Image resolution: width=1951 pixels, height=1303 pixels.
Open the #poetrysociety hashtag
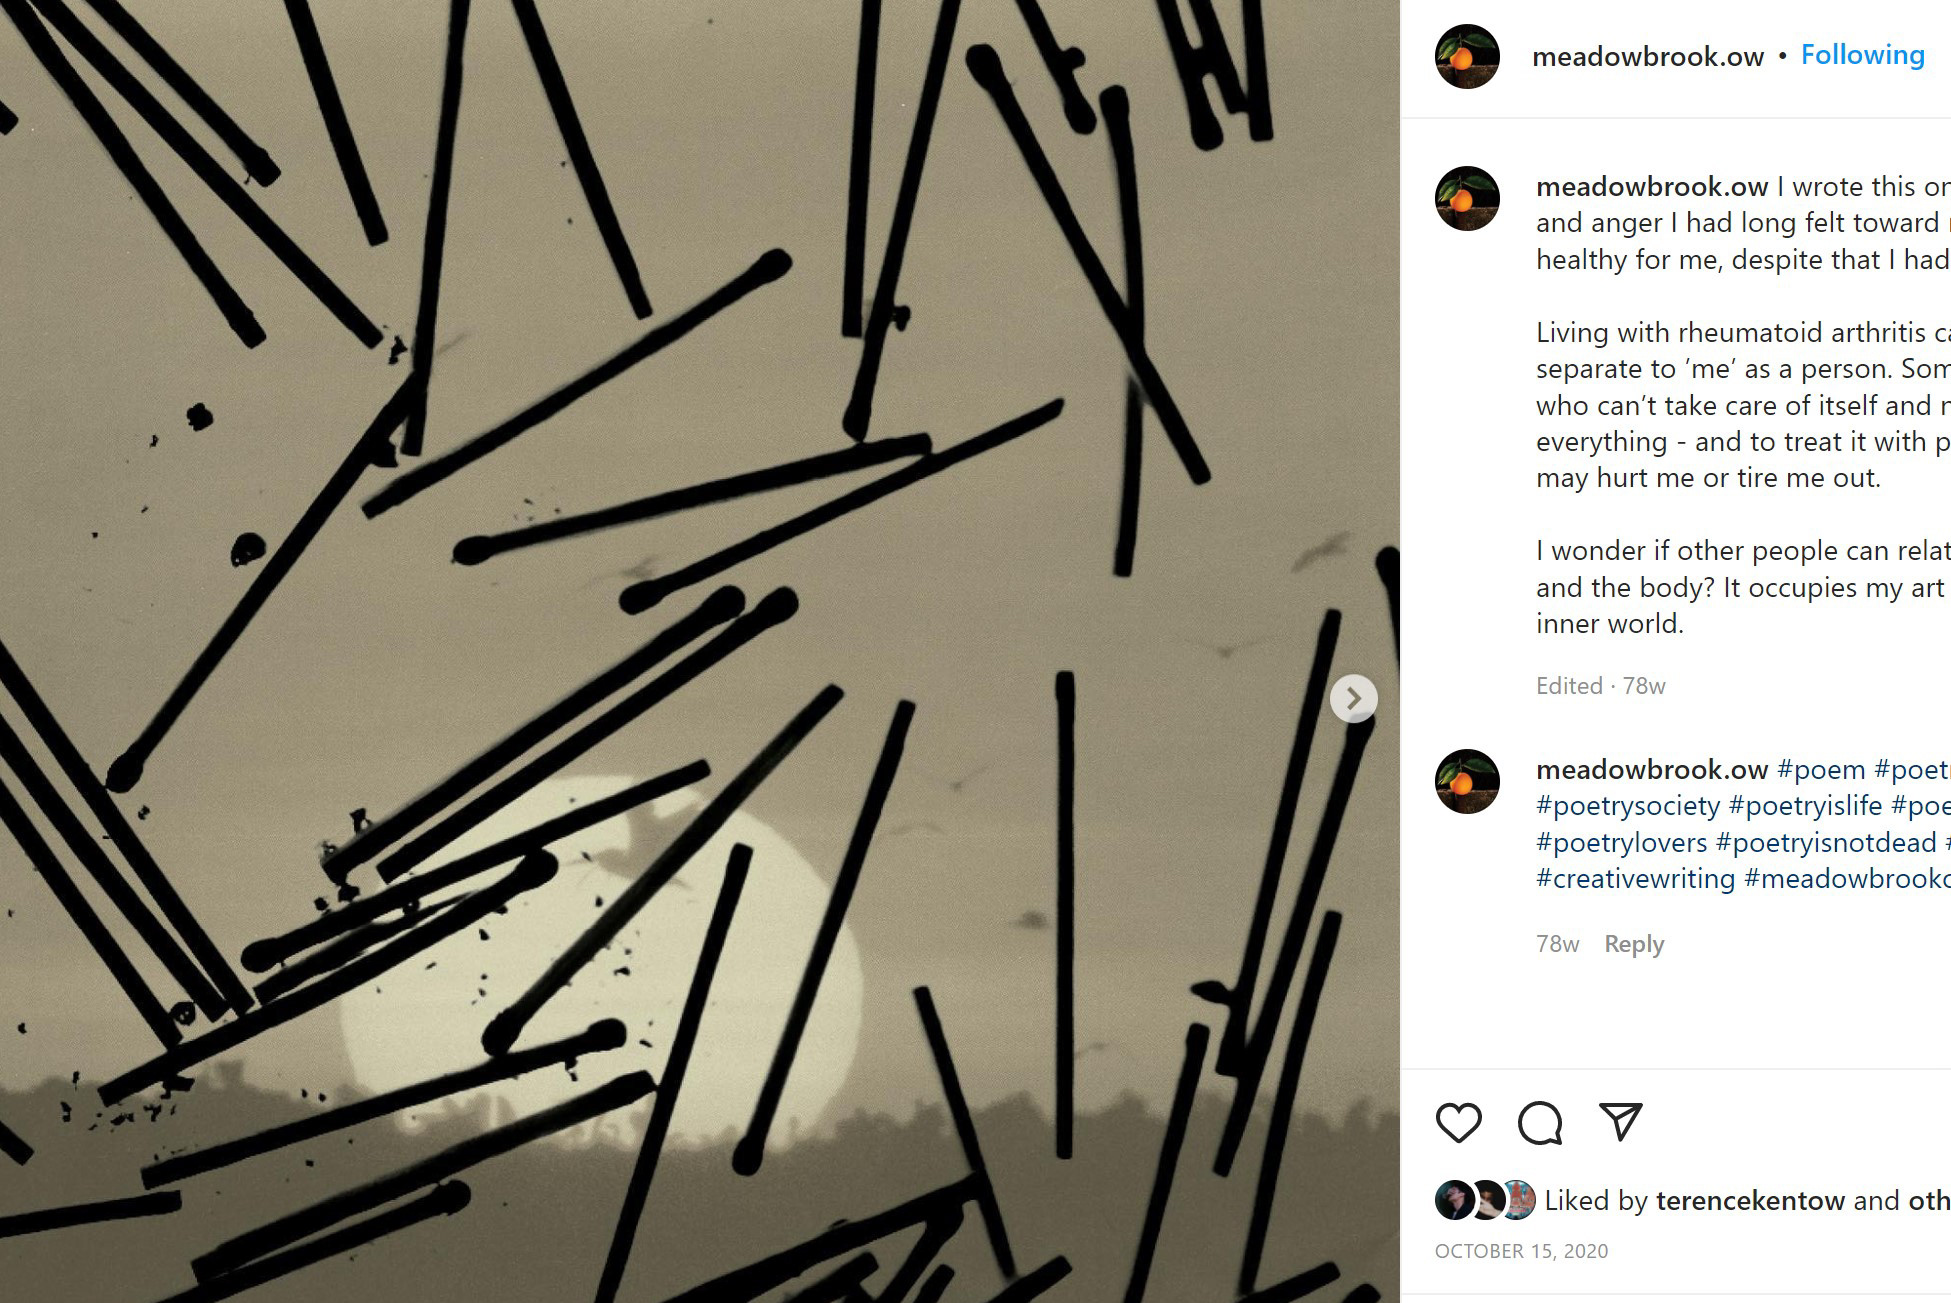coord(1628,806)
